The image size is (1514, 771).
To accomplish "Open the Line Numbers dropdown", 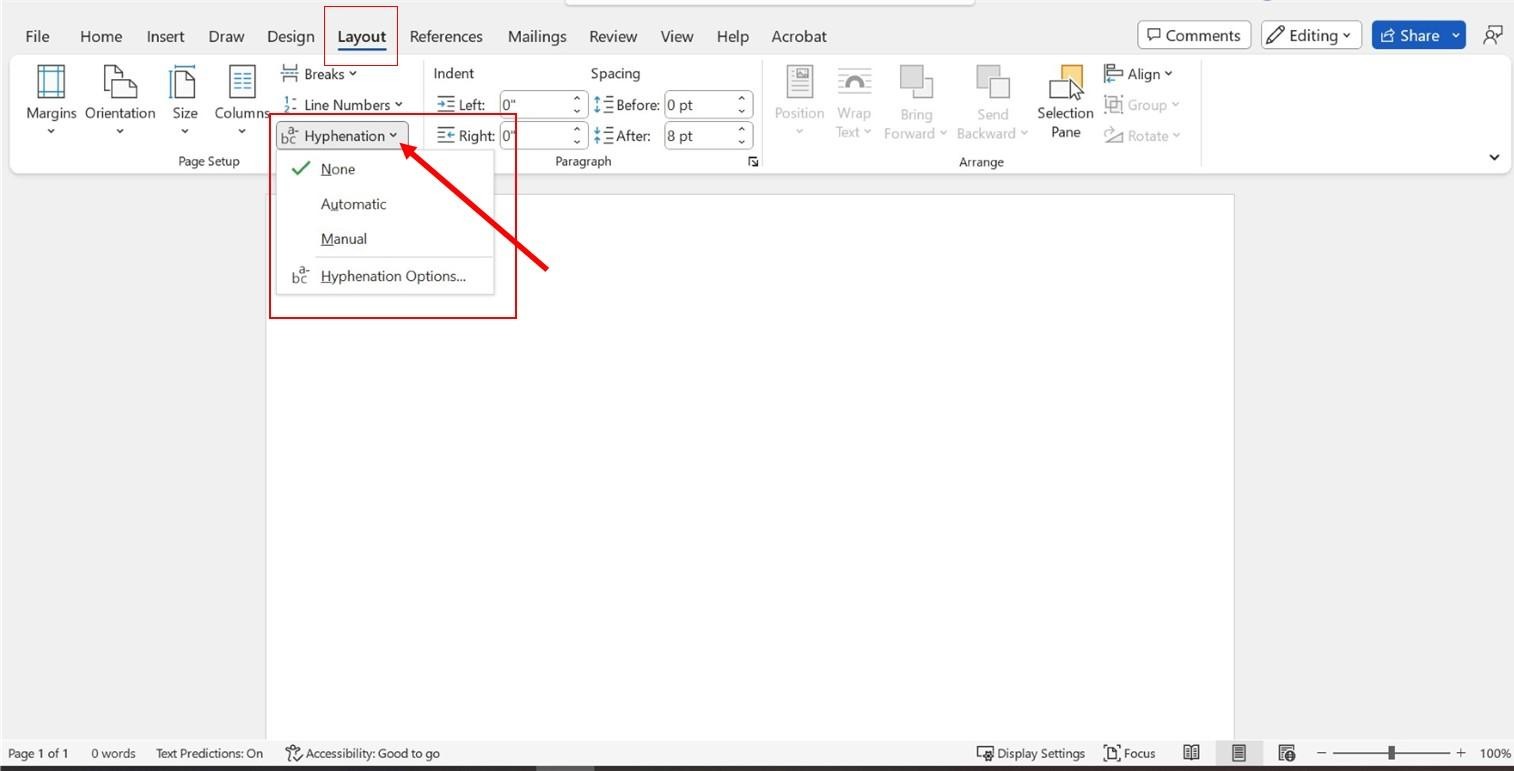I will click(343, 105).
